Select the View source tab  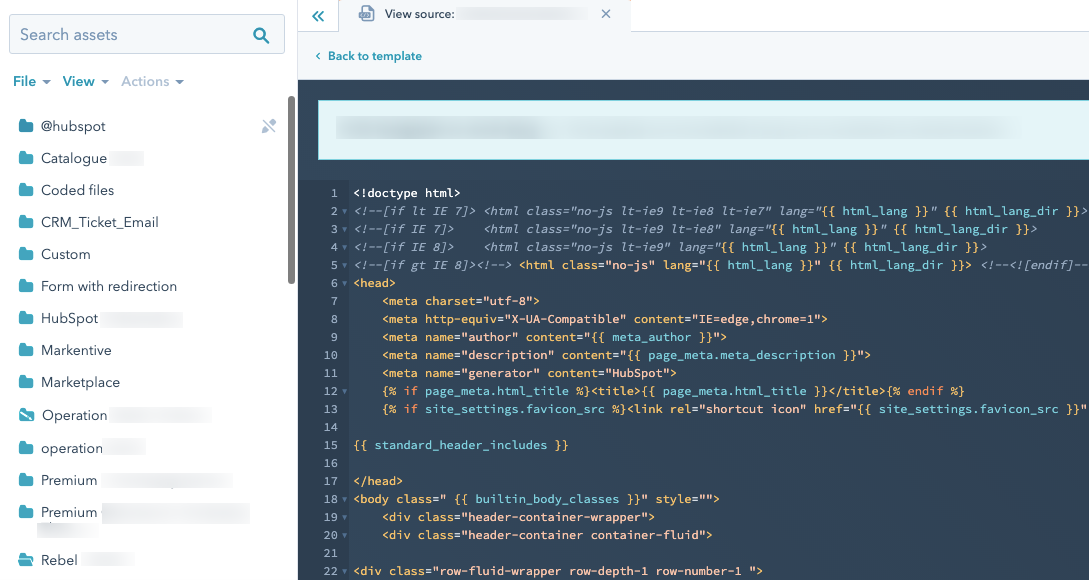485,15
